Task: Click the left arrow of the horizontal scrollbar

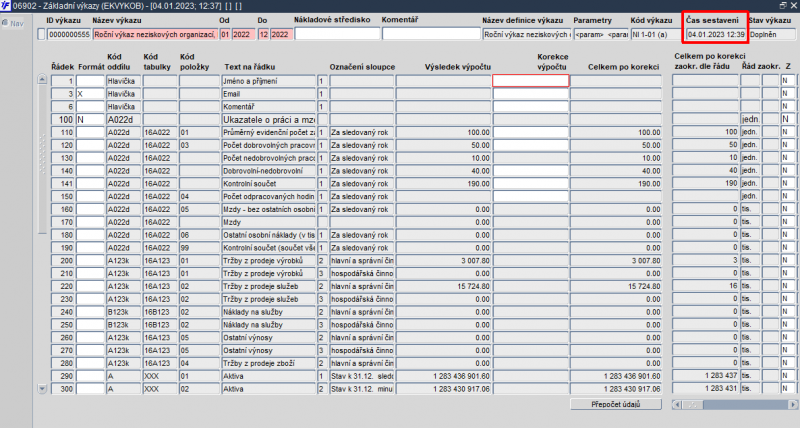Action: point(677,405)
